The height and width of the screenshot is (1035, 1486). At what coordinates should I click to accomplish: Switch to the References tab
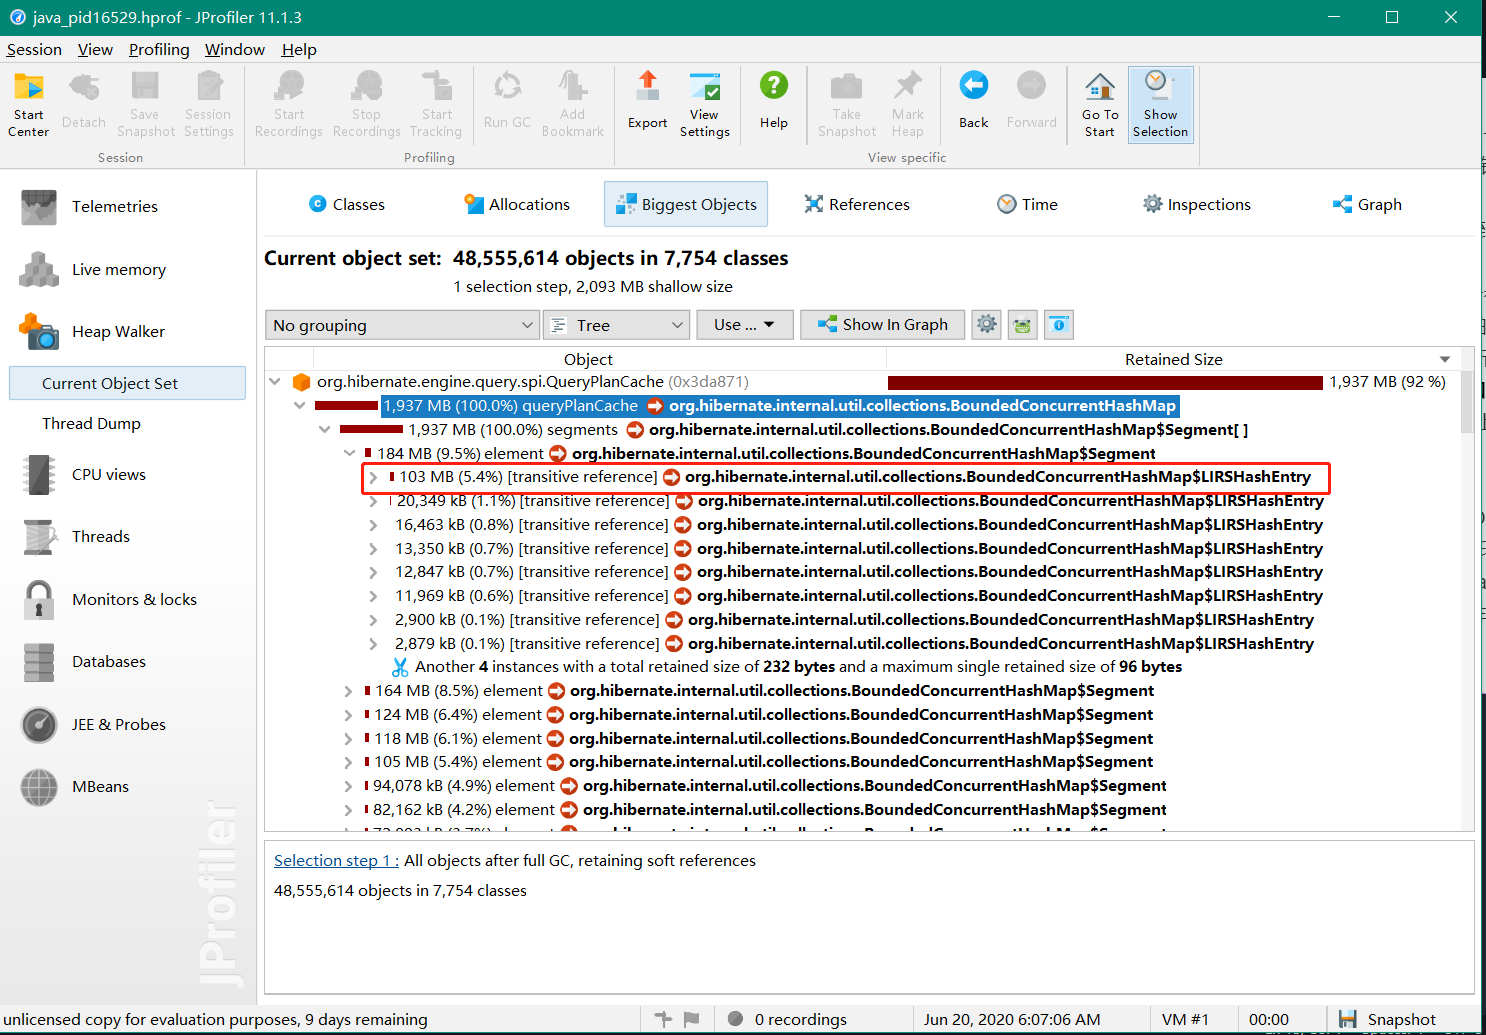pos(857,205)
